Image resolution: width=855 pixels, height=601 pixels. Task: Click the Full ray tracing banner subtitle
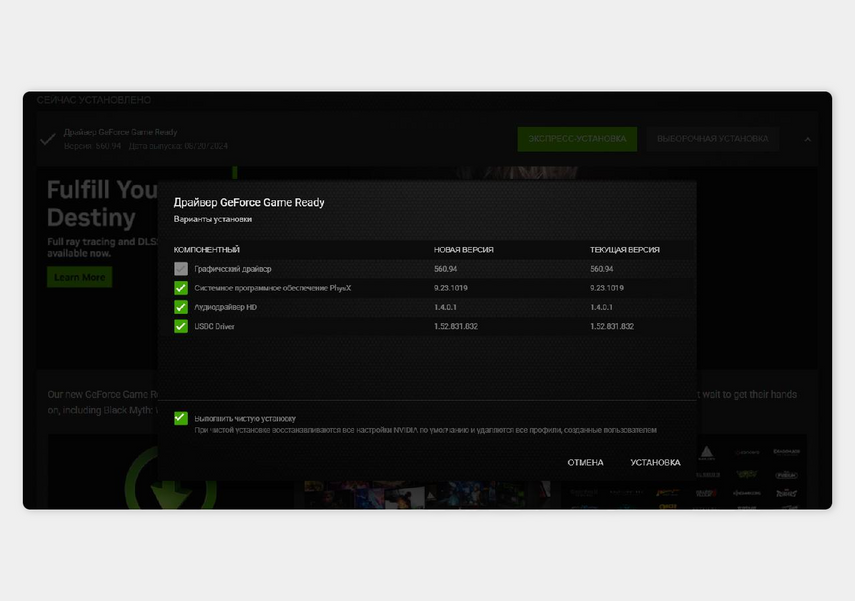tap(102, 248)
